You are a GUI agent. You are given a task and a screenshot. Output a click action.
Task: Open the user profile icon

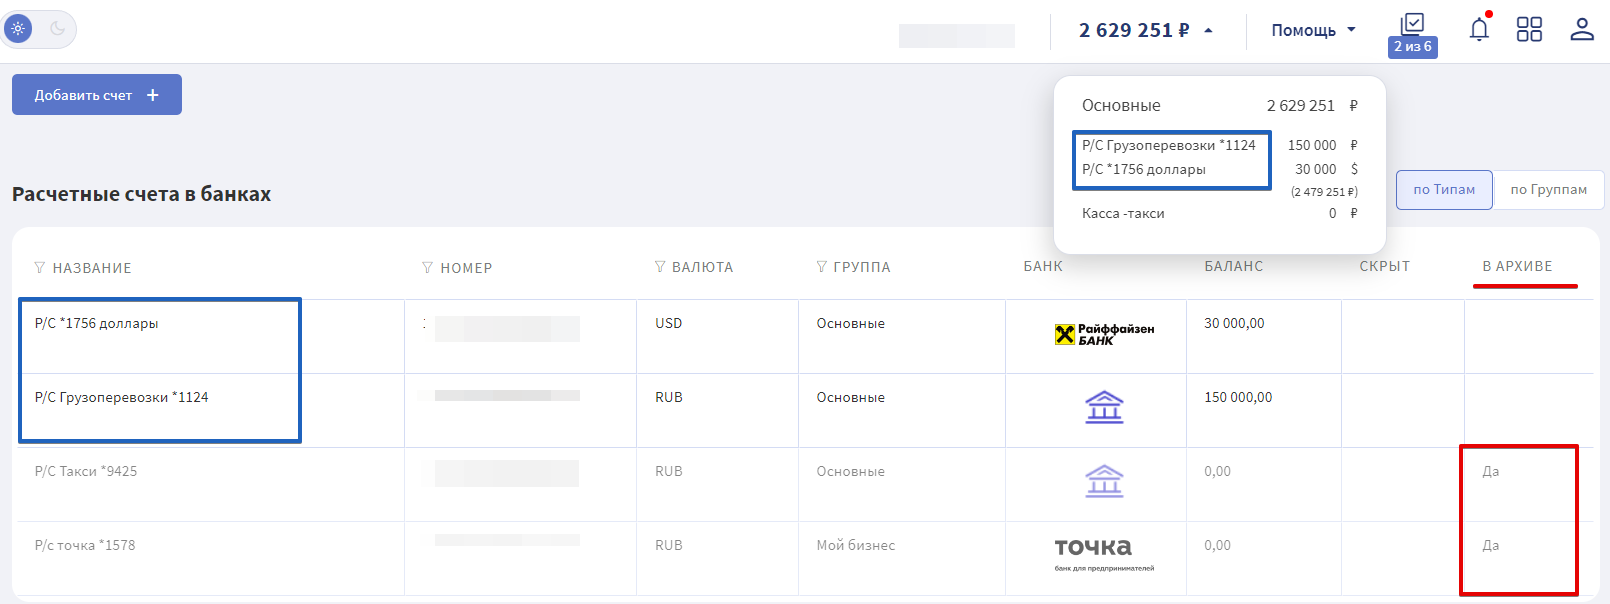pyautogui.click(x=1581, y=30)
